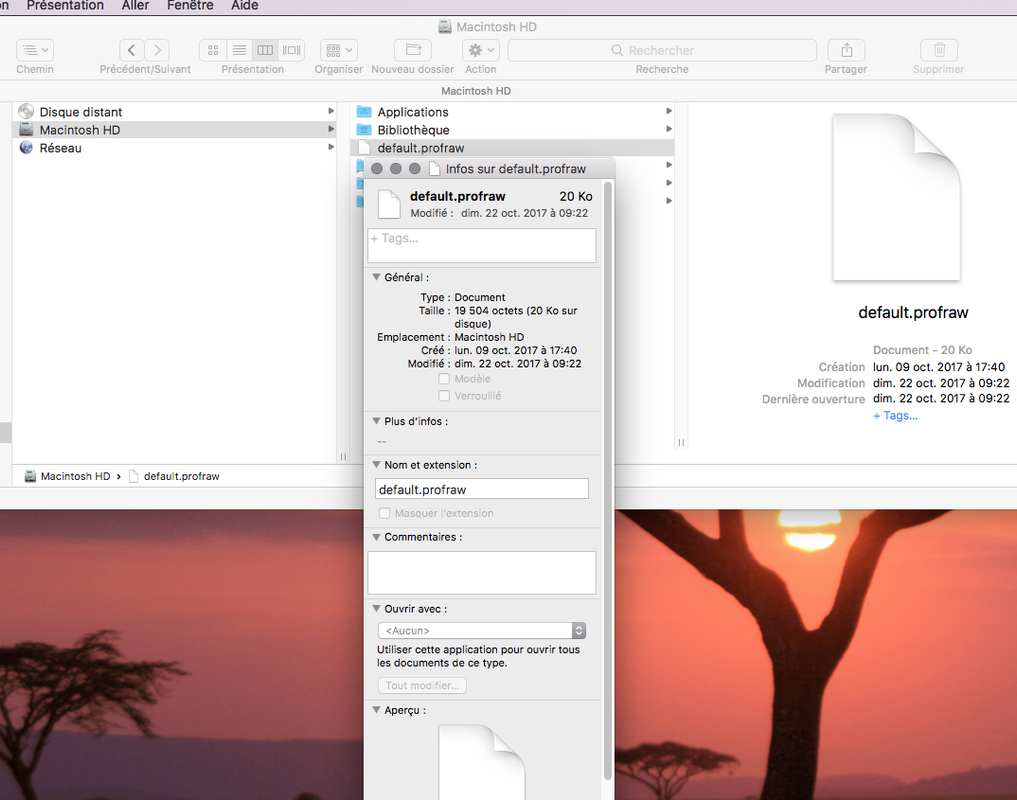1017x800 pixels.
Task: Click the Tout modifier button
Action: (422, 685)
